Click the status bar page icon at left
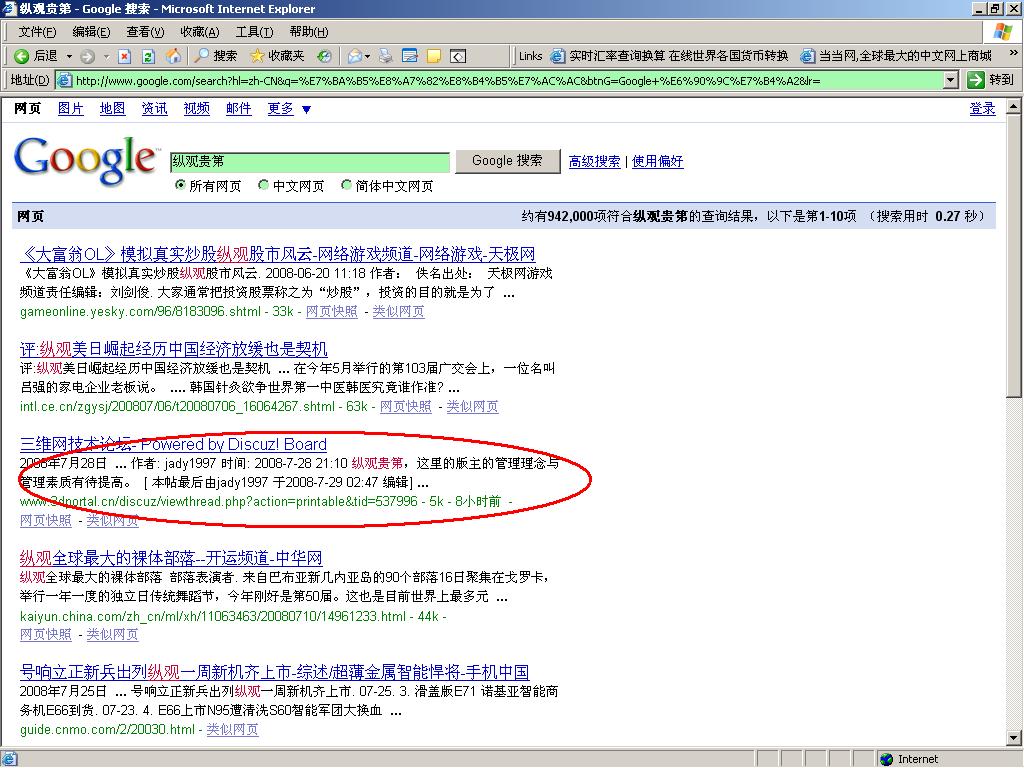This screenshot has height=768, width=1024. (9, 759)
